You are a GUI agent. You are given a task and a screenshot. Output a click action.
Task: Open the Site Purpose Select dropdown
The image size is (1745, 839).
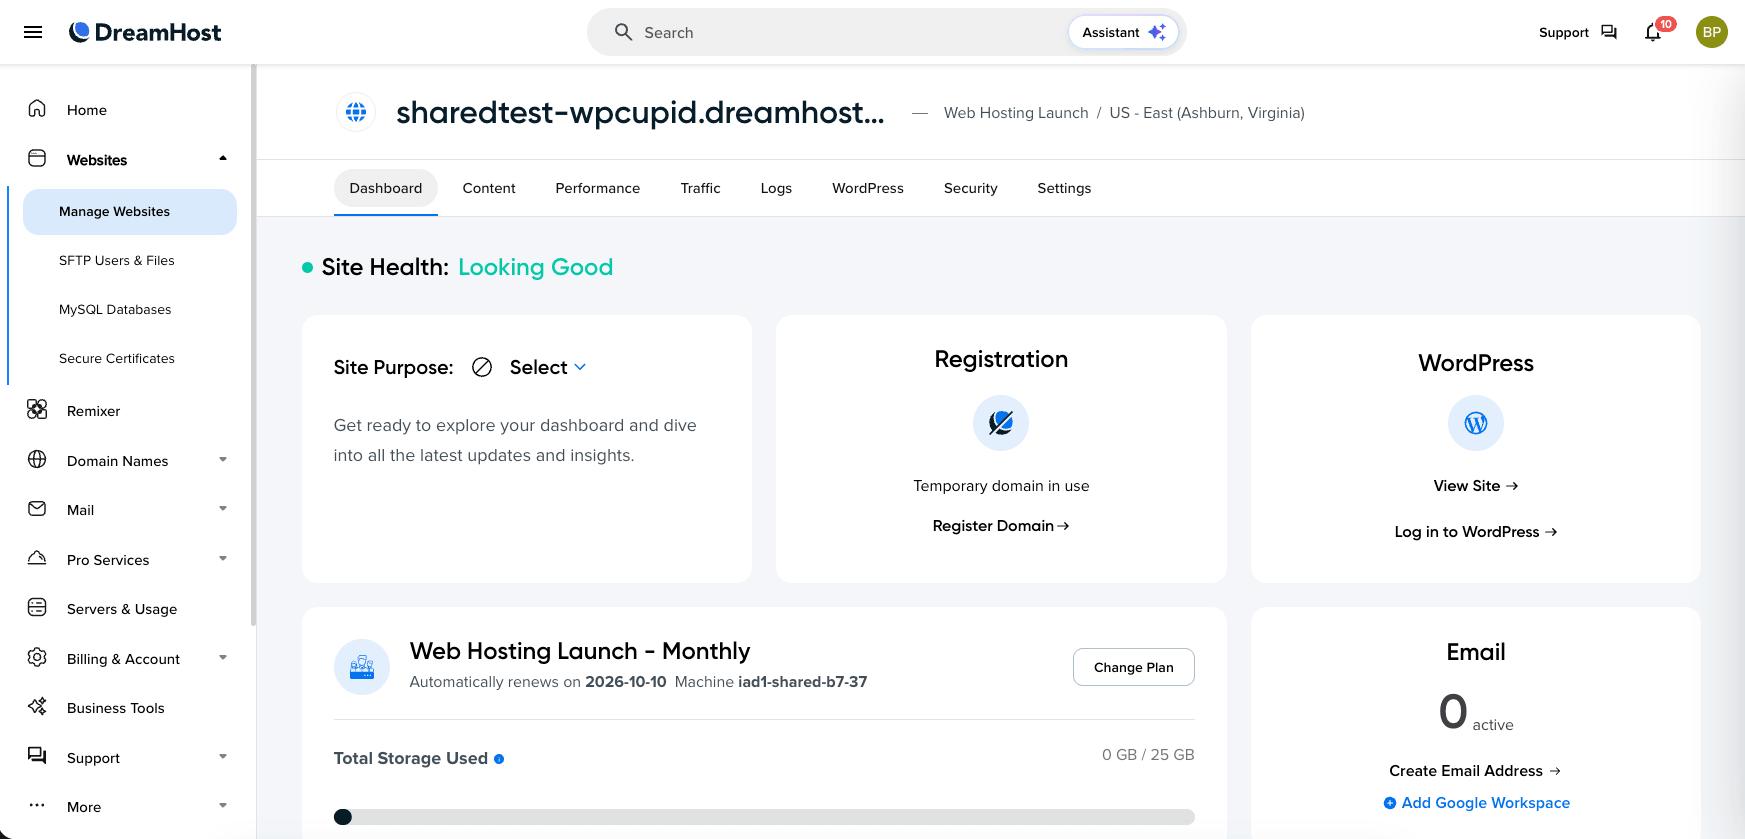547,367
